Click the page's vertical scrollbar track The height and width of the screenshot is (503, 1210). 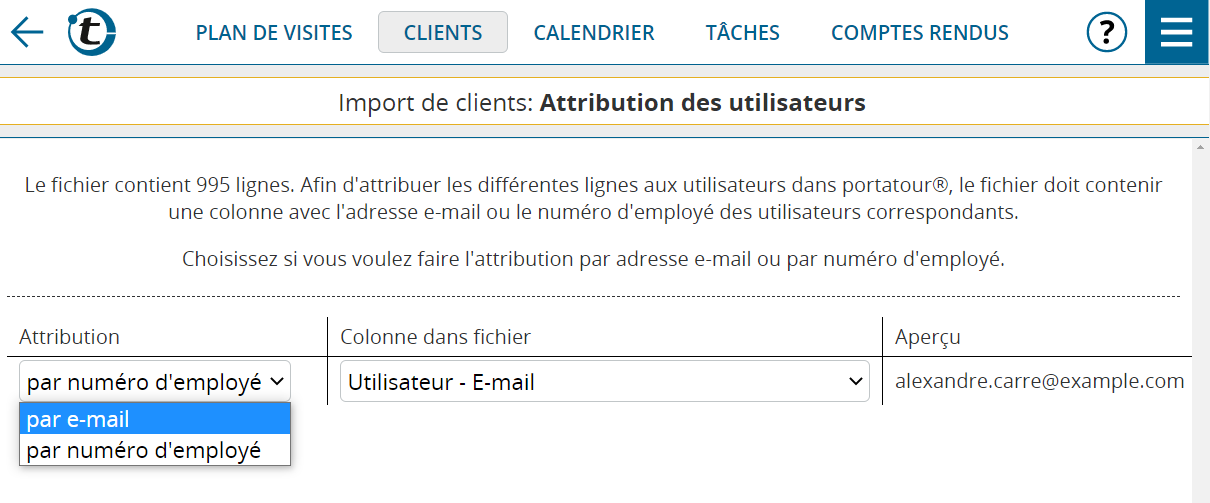(x=1201, y=330)
